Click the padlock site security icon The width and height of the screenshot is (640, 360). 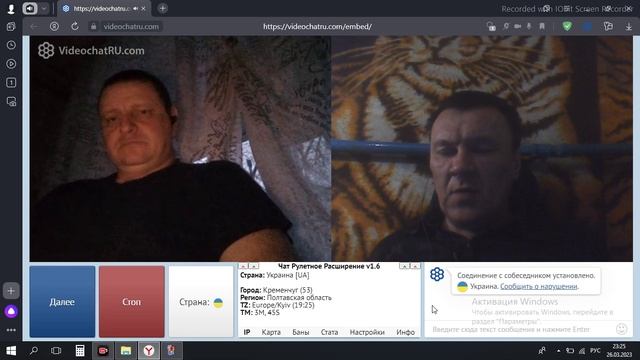pos(93,27)
